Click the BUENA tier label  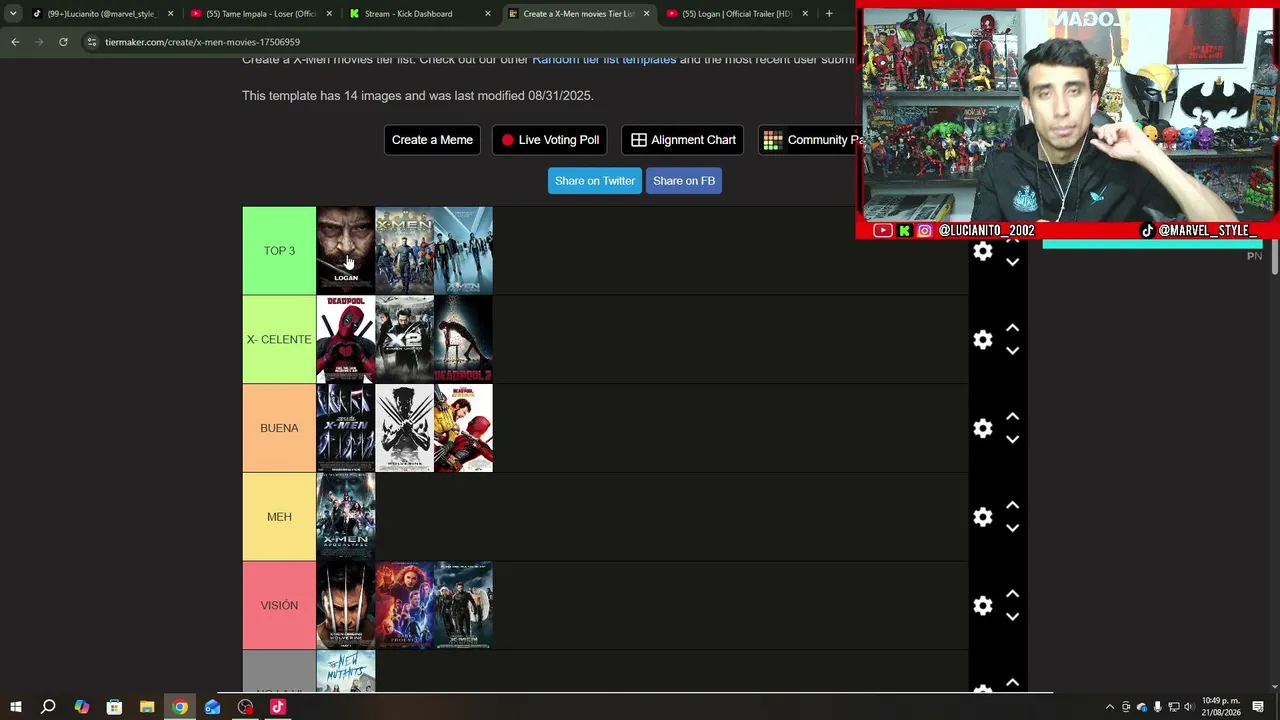(x=279, y=428)
